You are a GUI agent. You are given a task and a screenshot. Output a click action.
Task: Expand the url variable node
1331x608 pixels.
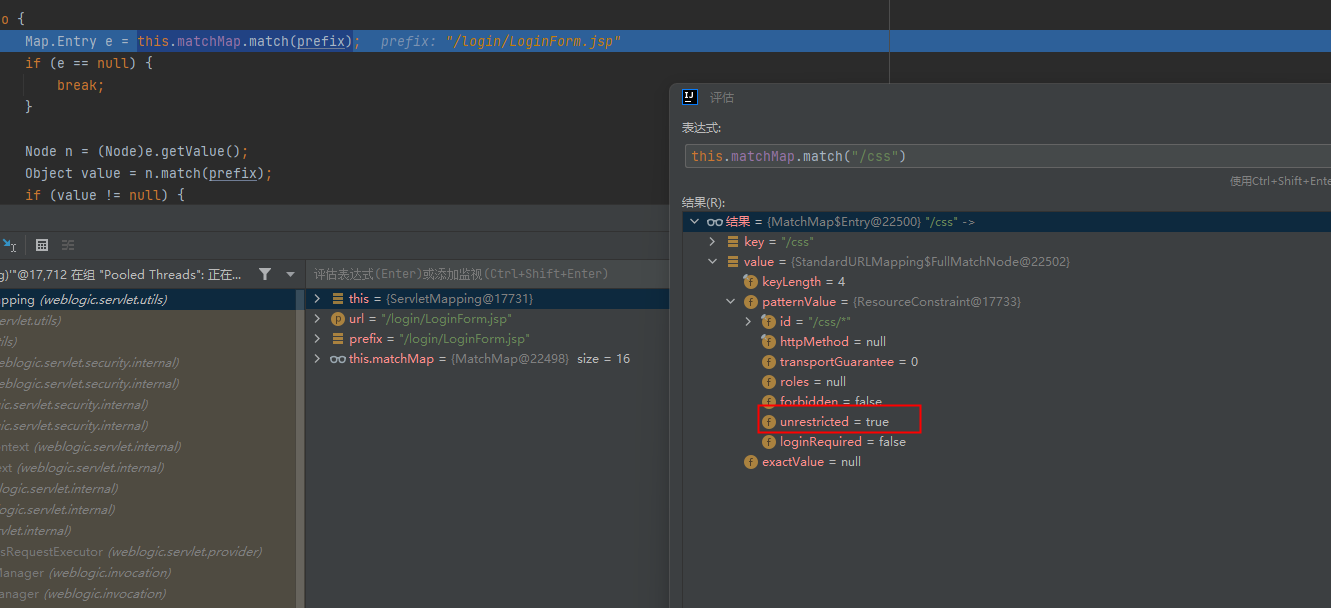[x=317, y=319]
